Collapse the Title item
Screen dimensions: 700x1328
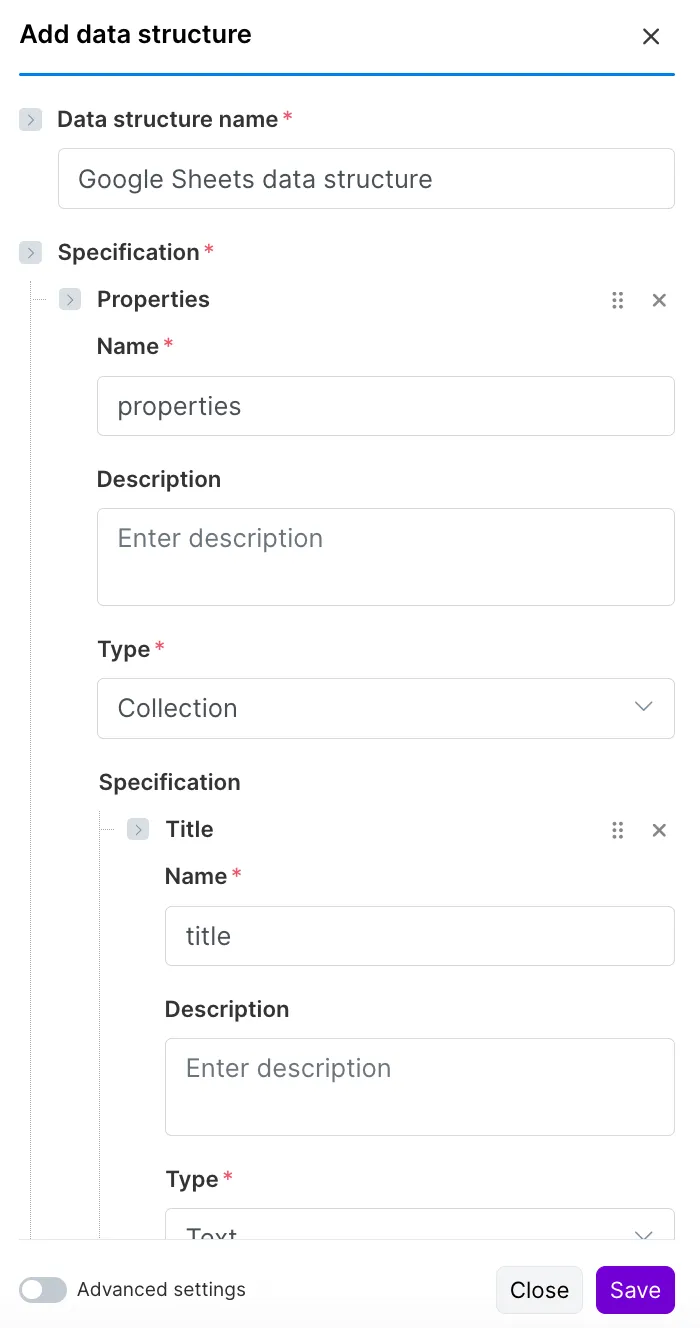[138, 829]
